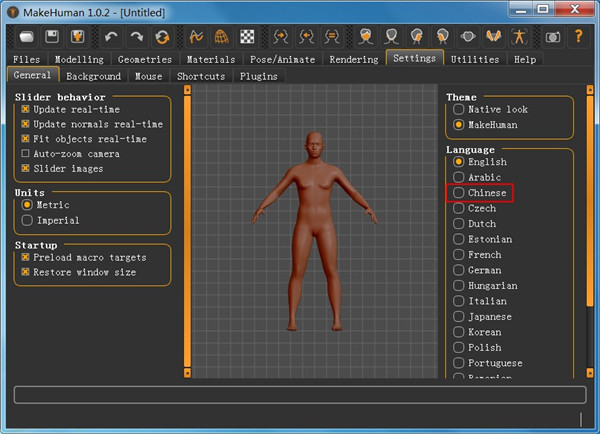Enable the Auto-zoom camera checkbox
600x434 pixels.
[26, 154]
